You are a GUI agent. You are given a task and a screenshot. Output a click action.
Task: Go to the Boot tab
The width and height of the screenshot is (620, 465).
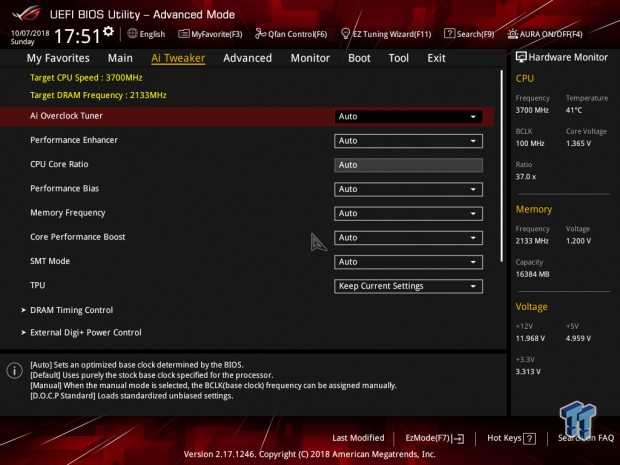pyautogui.click(x=359, y=58)
